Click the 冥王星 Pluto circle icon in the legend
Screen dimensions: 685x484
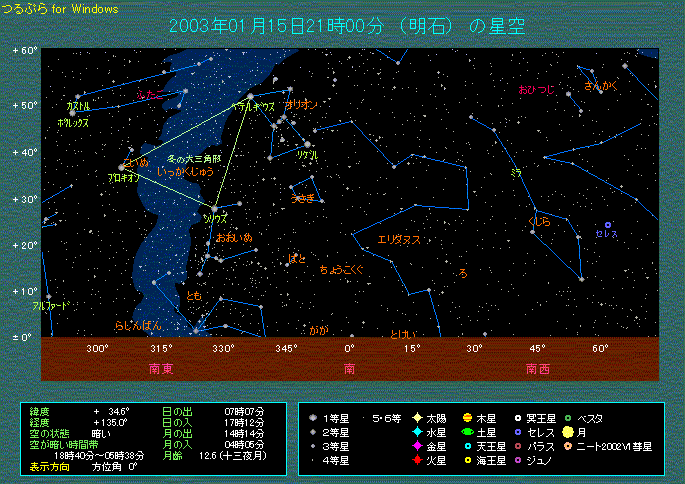tap(518, 418)
